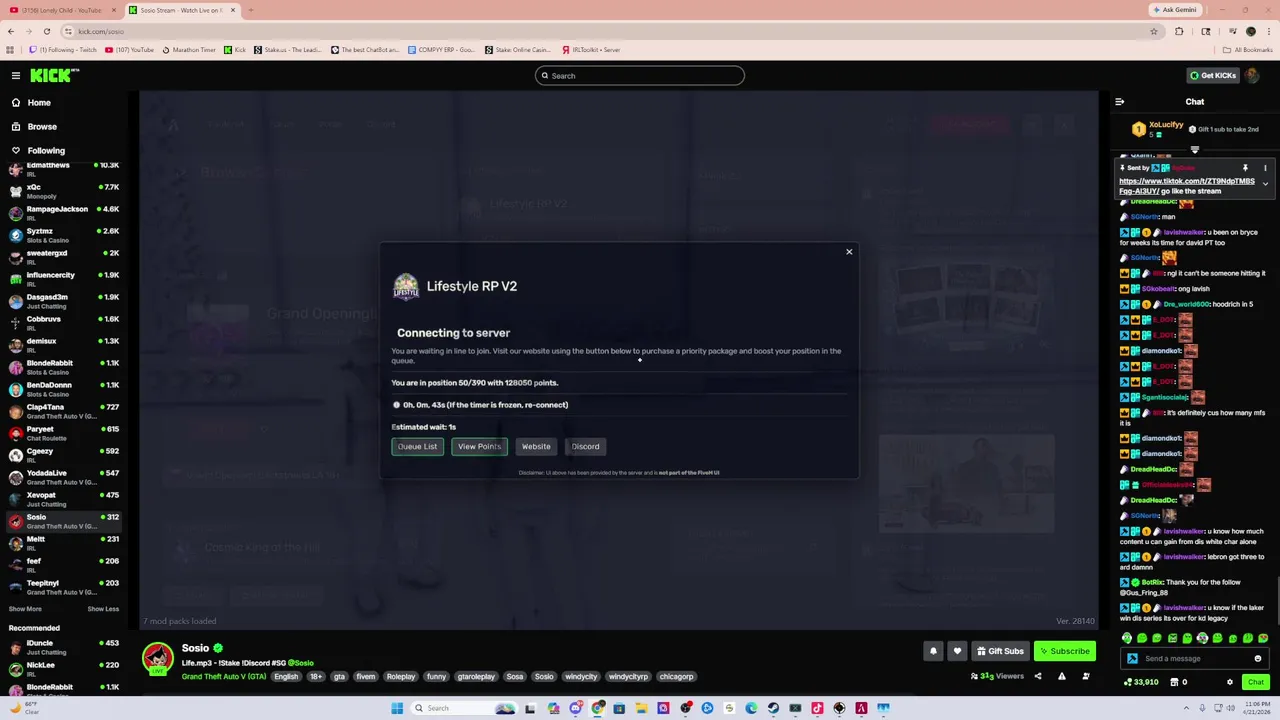The image size is (1280, 720).
Task: Click the 33,910 channel points balance
Action: (1141, 682)
